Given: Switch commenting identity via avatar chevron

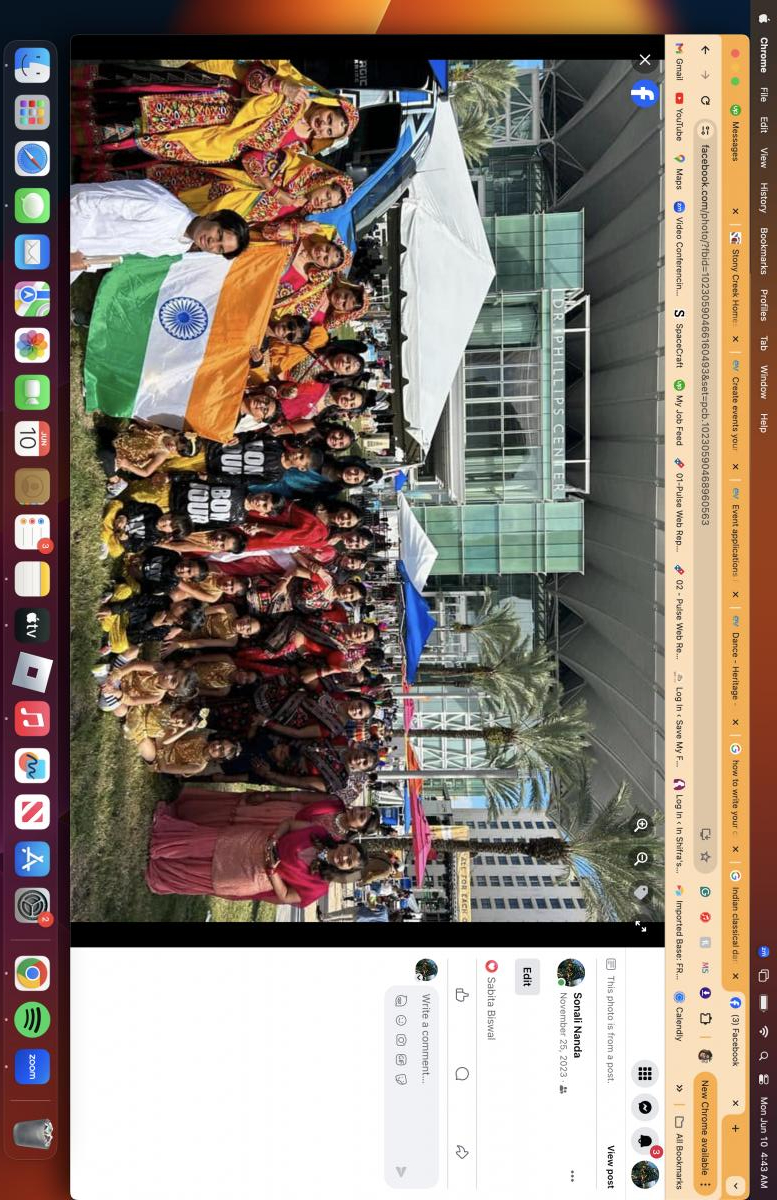Looking at the screenshot, I should [426, 970].
